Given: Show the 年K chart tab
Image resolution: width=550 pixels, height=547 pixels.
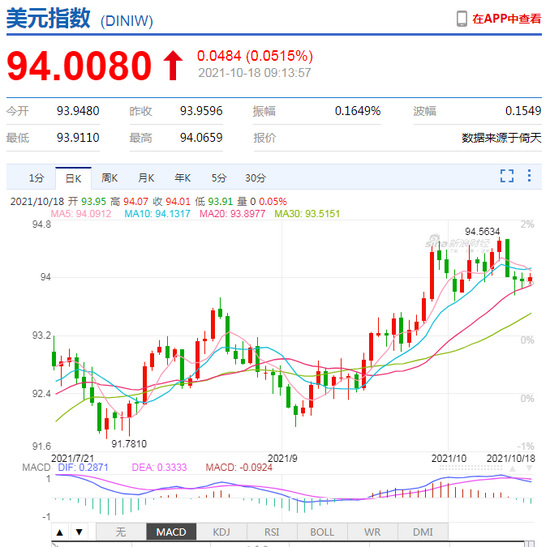Looking at the screenshot, I should pos(182,178).
